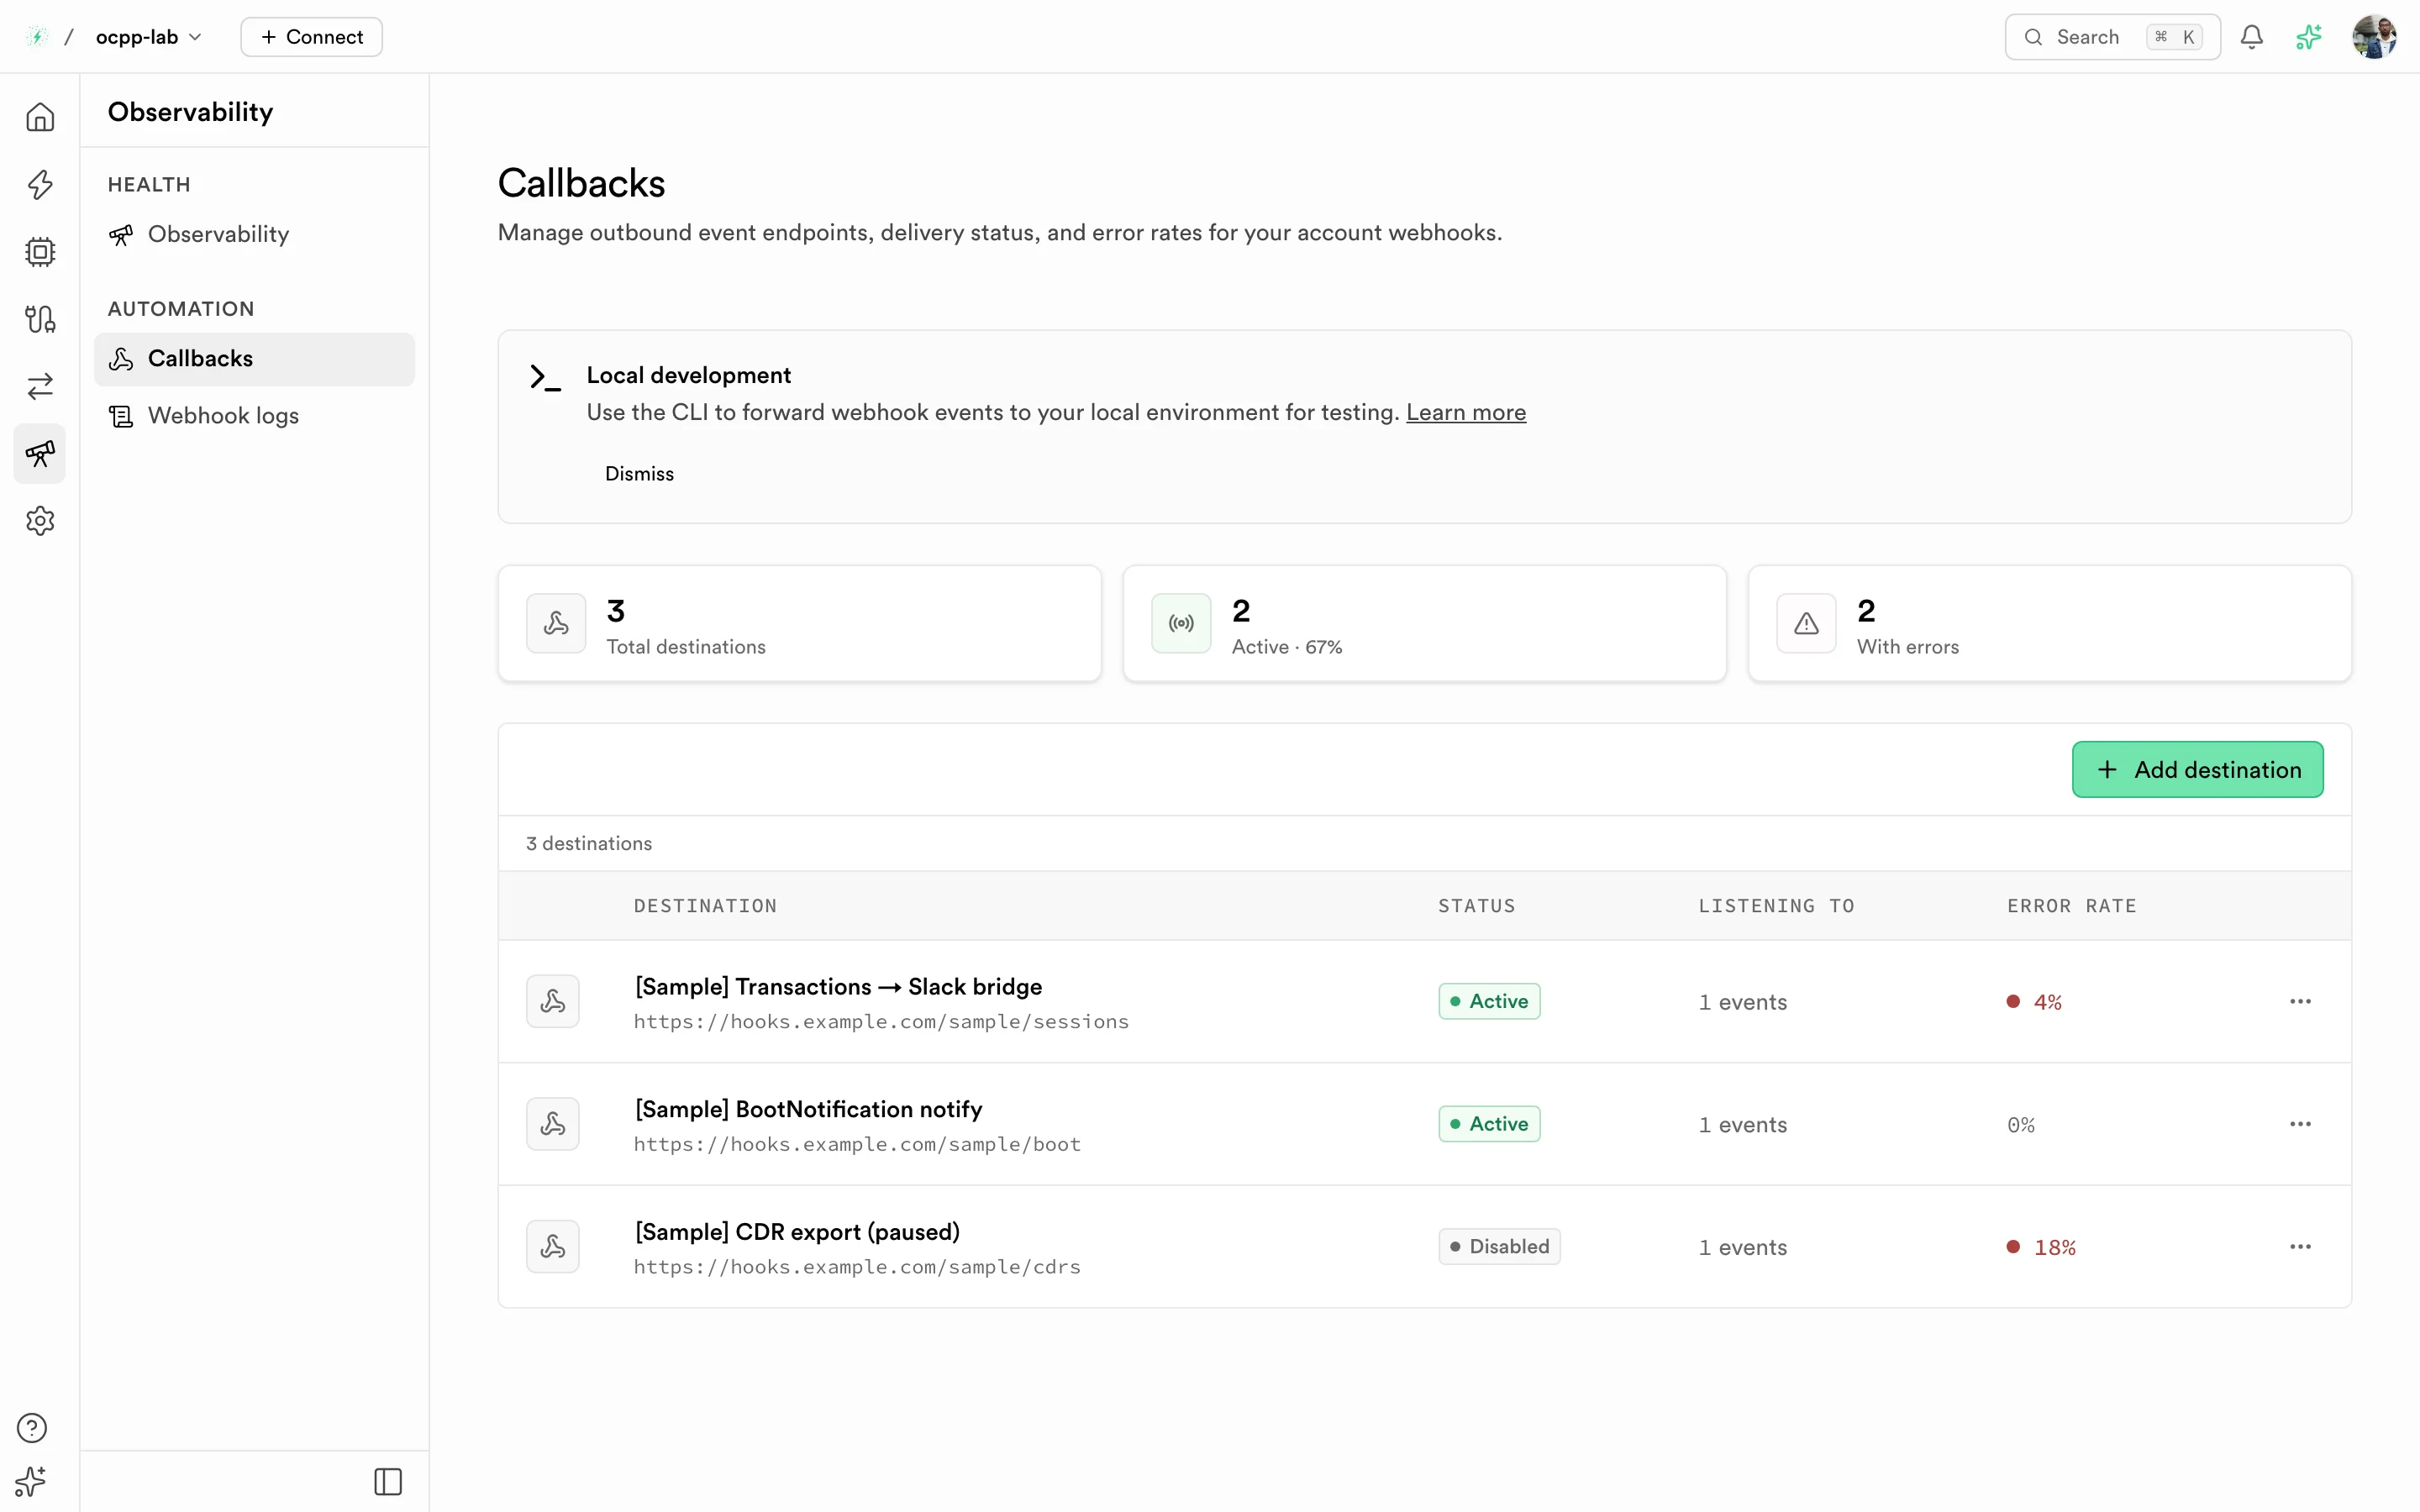Open more options for CDR export row
The image size is (2420, 1512).
point(2300,1246)
